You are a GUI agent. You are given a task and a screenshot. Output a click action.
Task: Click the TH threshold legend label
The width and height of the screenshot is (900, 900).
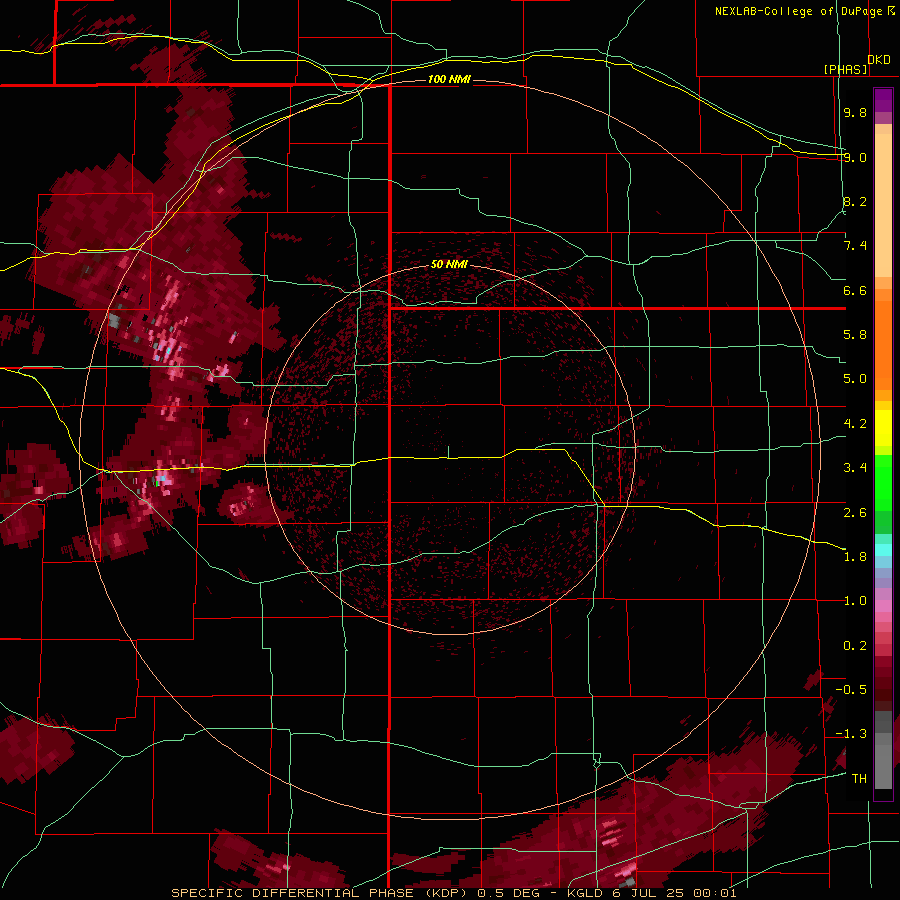(859, 779)
